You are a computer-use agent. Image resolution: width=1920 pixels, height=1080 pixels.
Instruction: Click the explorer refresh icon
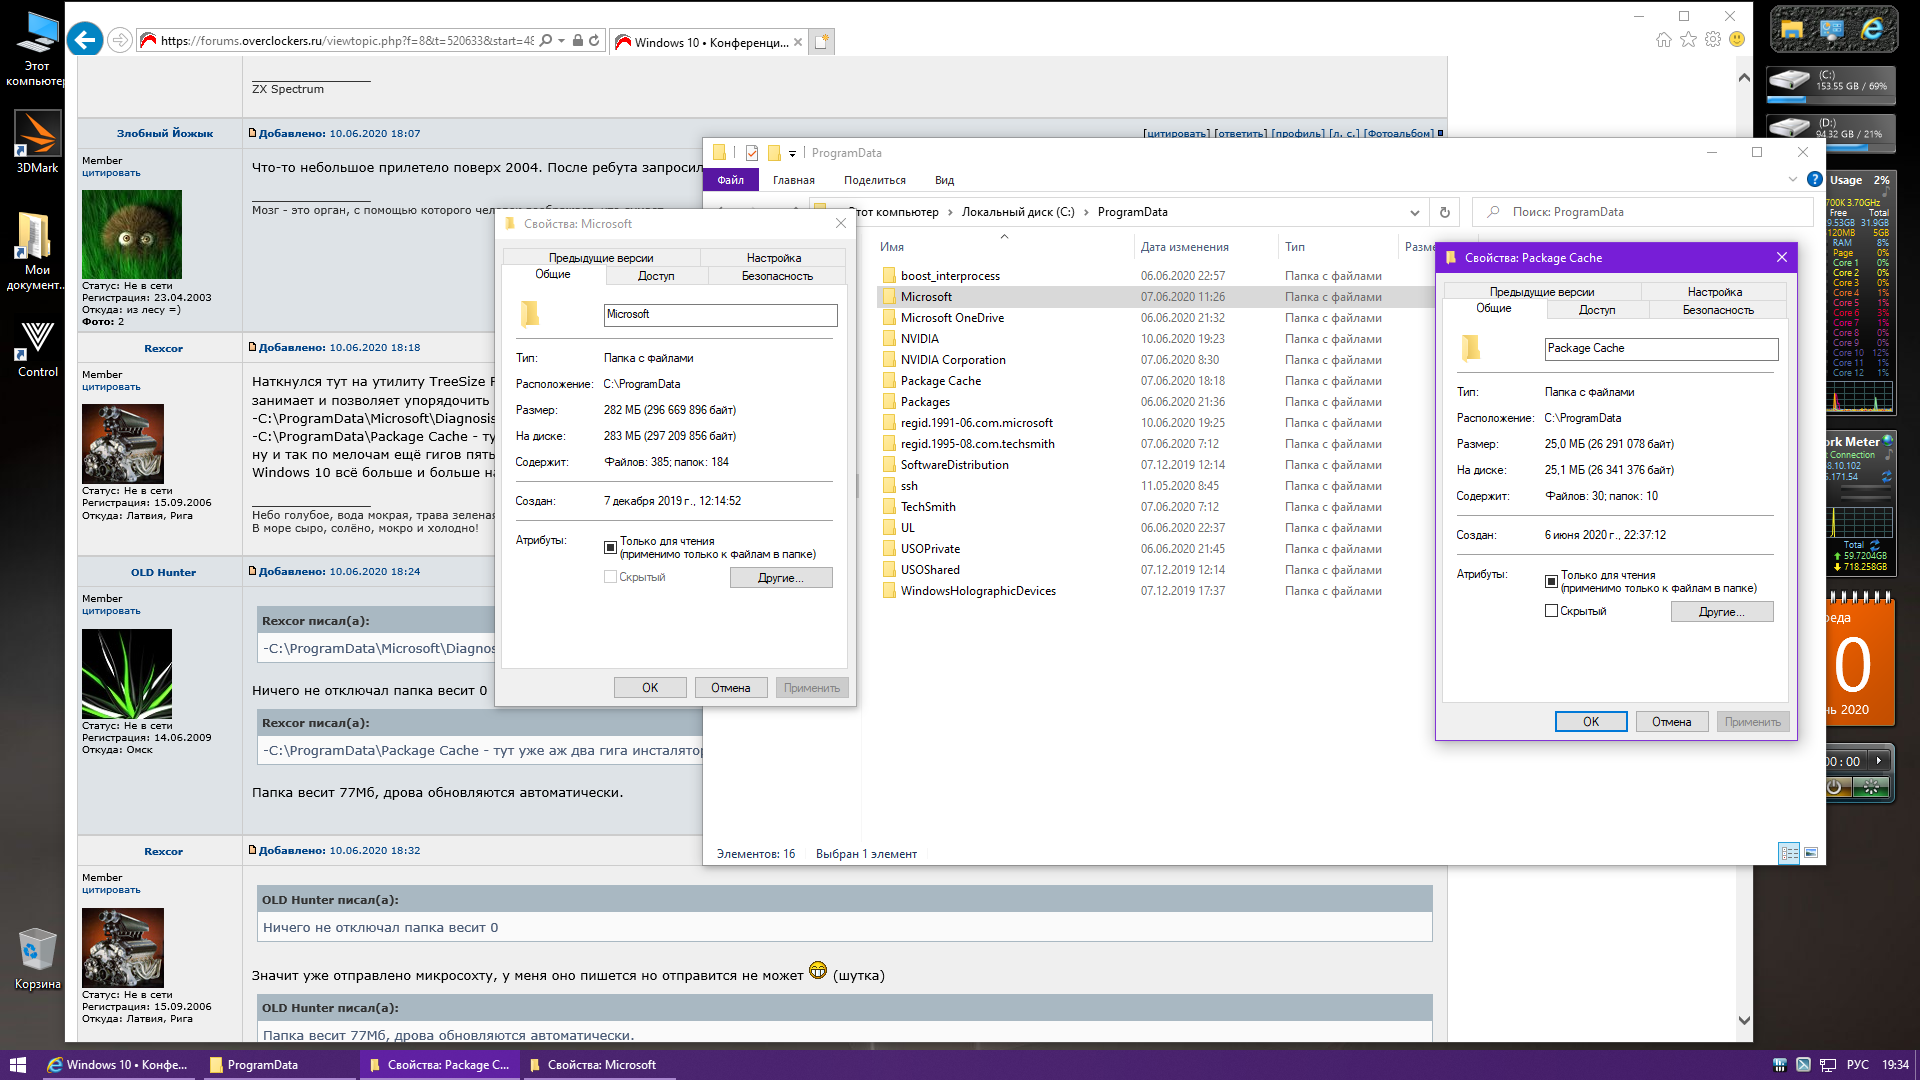tap(1444, 212)
